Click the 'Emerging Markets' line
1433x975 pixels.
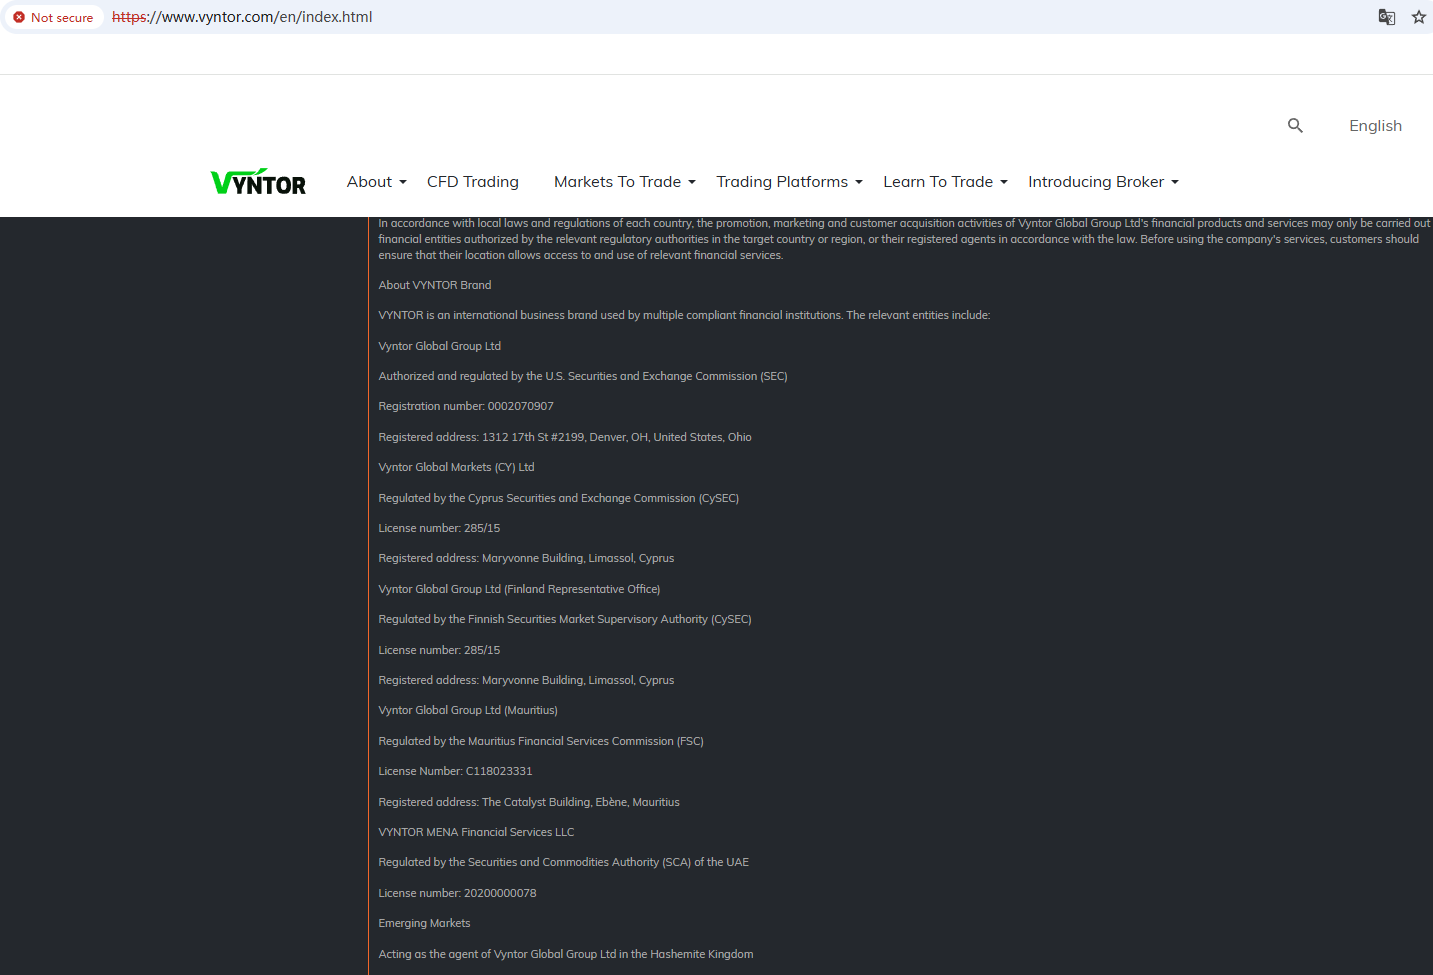[x=424, y=923]
